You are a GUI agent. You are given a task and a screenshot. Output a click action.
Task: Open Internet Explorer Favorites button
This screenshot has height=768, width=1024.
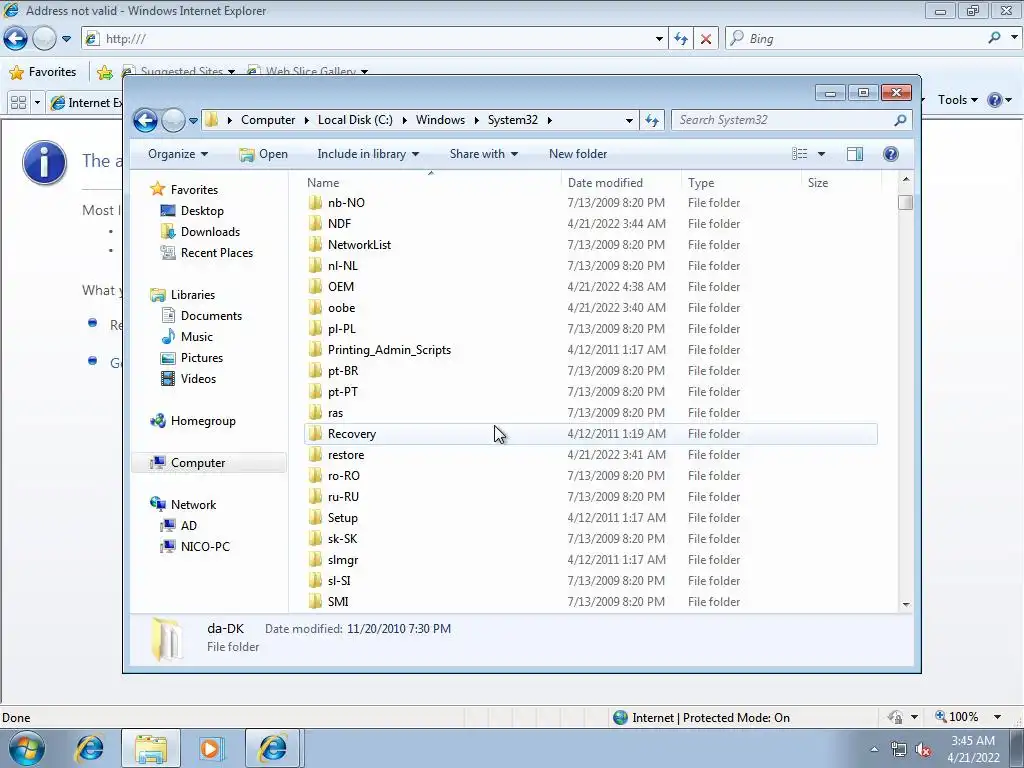click(43, 72)
